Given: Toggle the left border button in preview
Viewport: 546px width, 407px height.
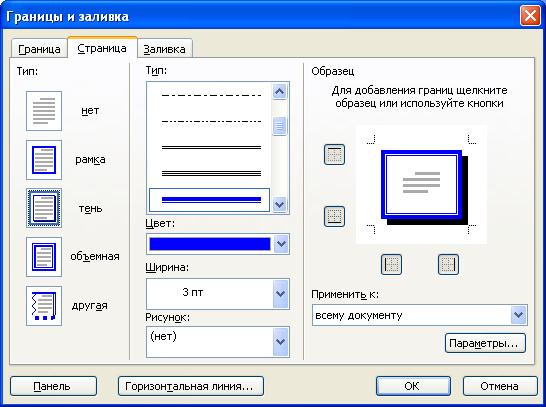Looking at the screenshot, I should click(391, 264).
